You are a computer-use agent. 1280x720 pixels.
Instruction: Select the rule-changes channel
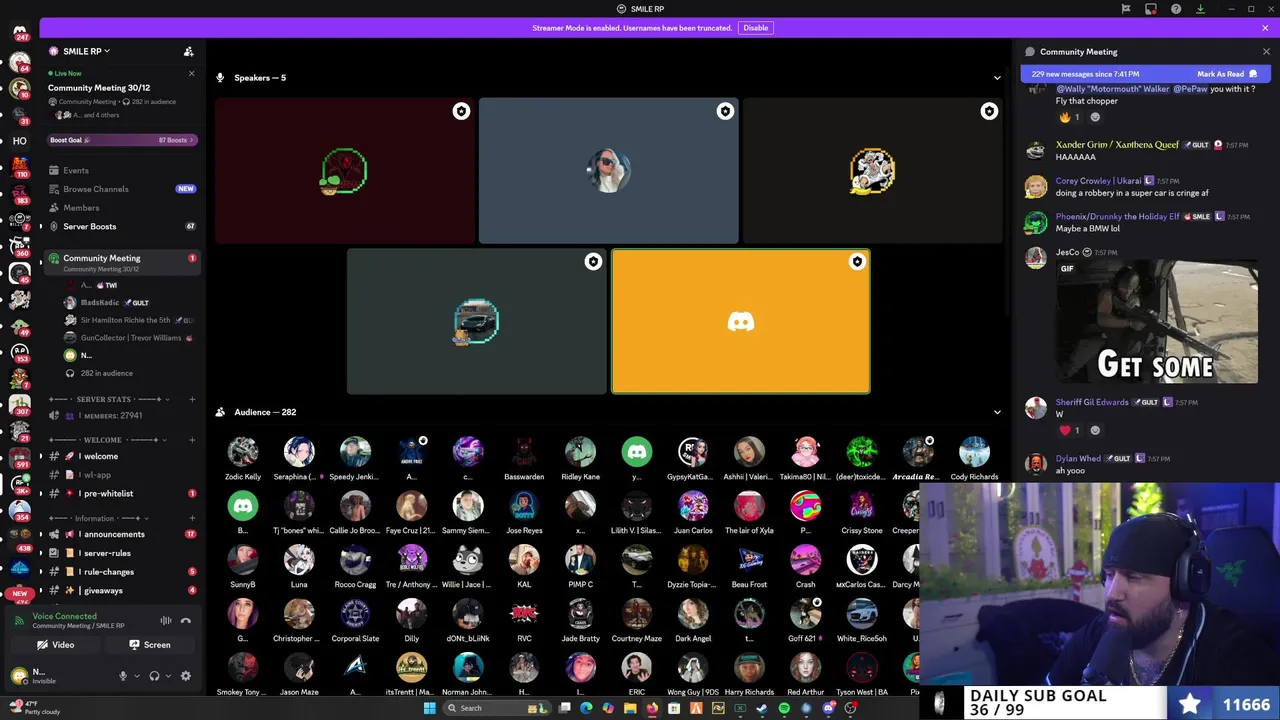122,572
